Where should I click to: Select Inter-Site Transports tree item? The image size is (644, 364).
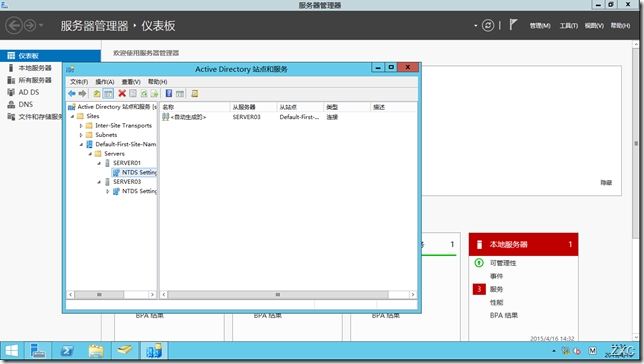123,126
